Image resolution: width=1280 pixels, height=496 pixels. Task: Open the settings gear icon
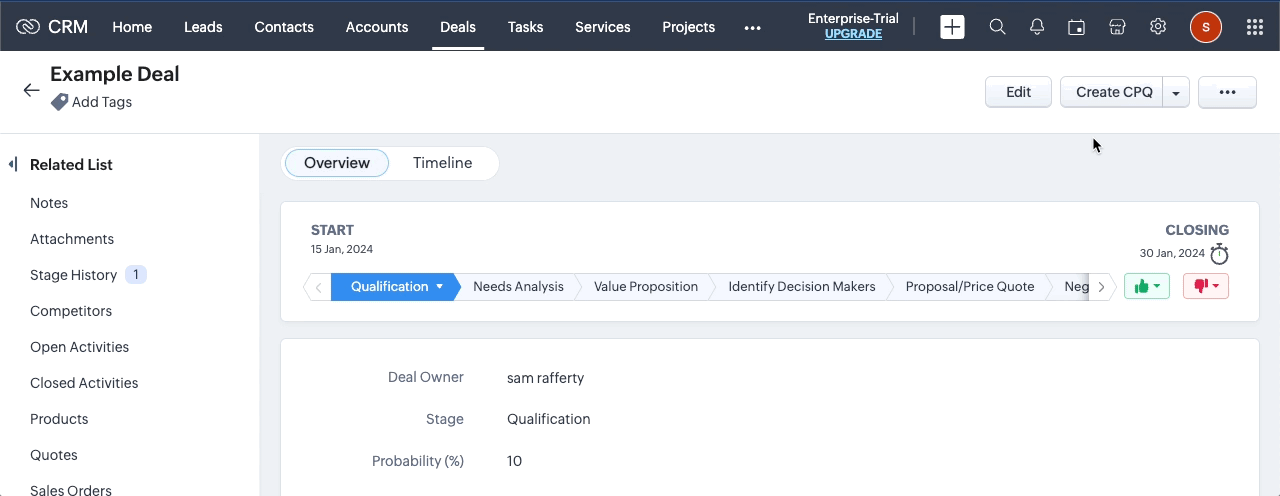click(x=1158, y=27)
